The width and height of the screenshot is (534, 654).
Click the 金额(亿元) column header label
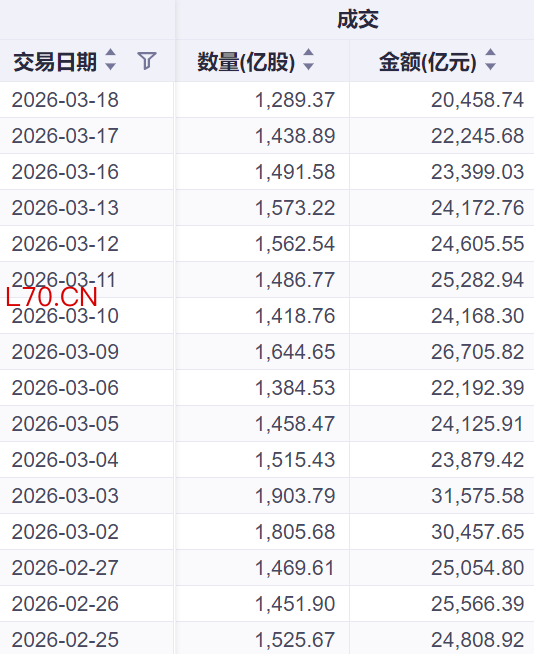[428, 62]
